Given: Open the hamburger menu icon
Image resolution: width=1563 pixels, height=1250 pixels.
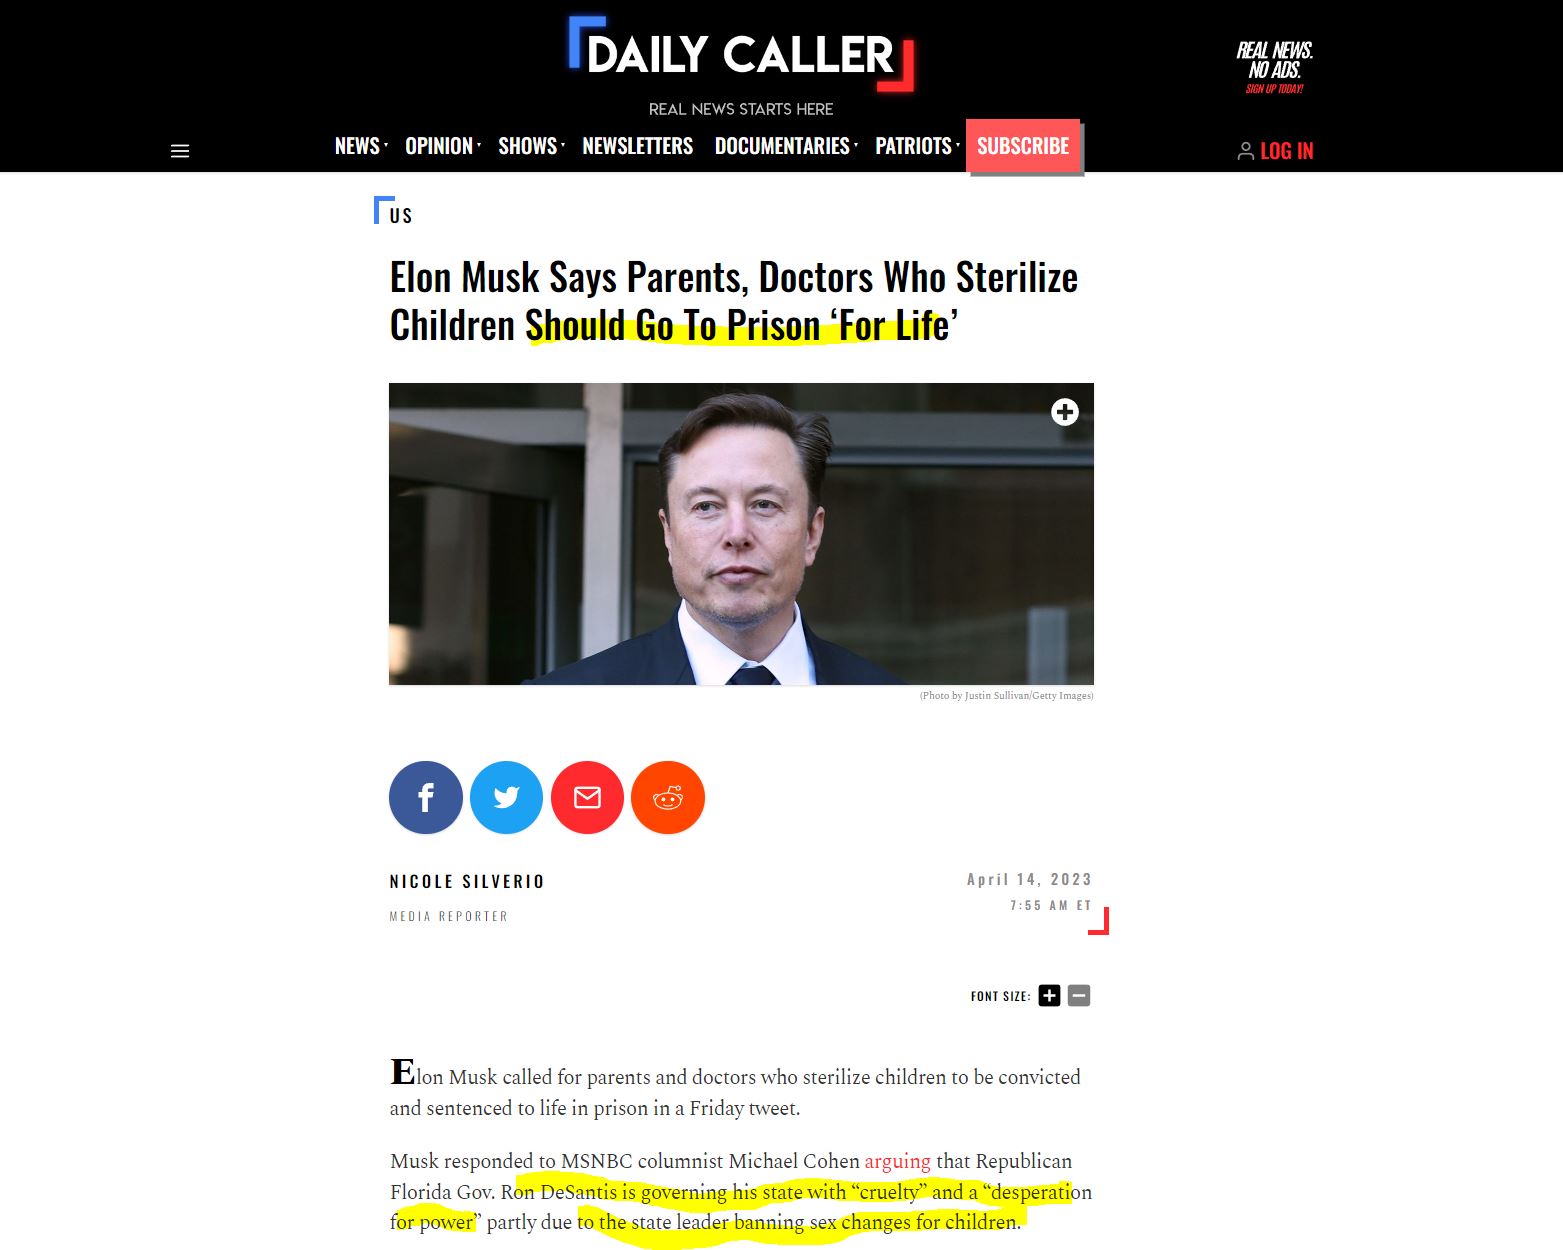Looking at the screenshot, I should pos(180,151).
